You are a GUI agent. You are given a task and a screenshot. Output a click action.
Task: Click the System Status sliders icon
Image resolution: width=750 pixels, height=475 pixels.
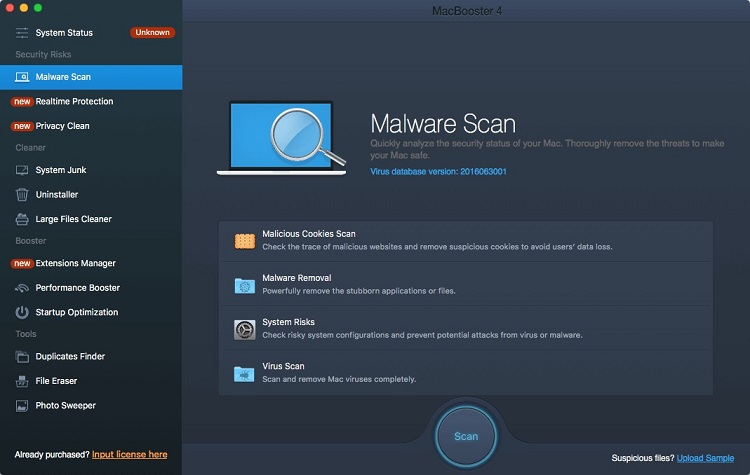tap(22, 33)
